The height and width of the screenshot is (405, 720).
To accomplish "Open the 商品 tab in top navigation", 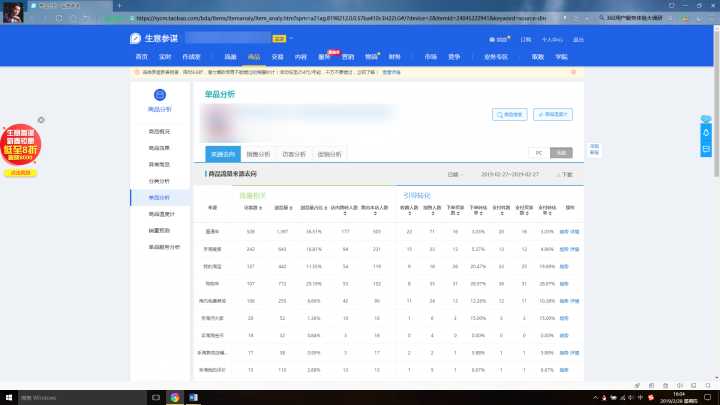I will [x=253, y=58].
